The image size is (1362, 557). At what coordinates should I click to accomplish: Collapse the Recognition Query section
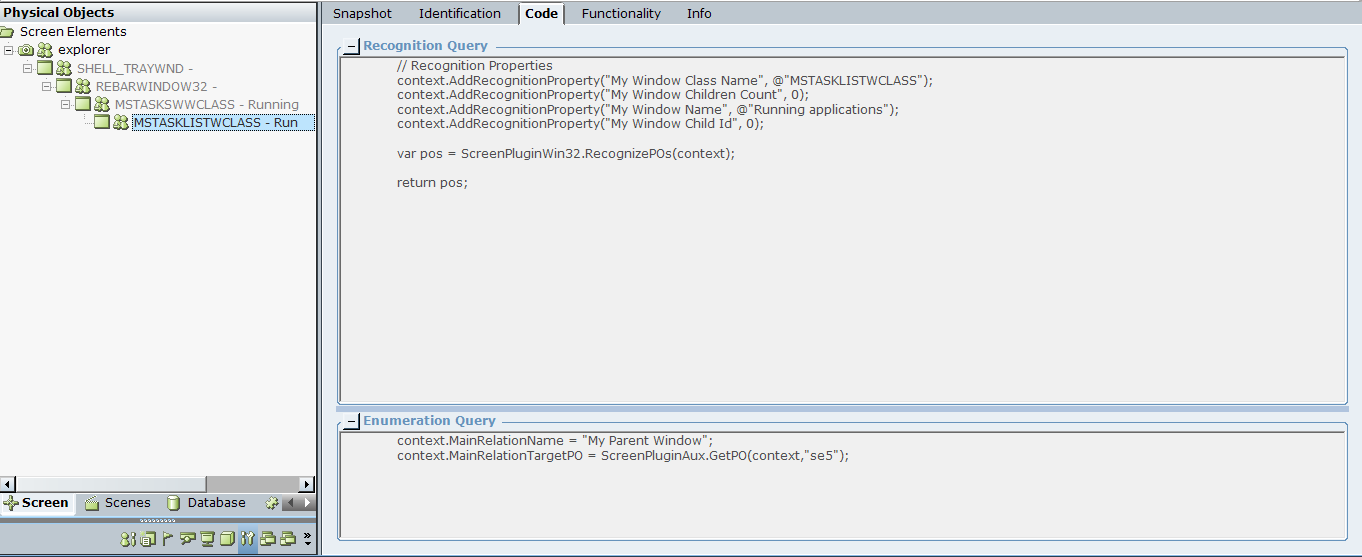pyautogui.click(x=351, y=46)
